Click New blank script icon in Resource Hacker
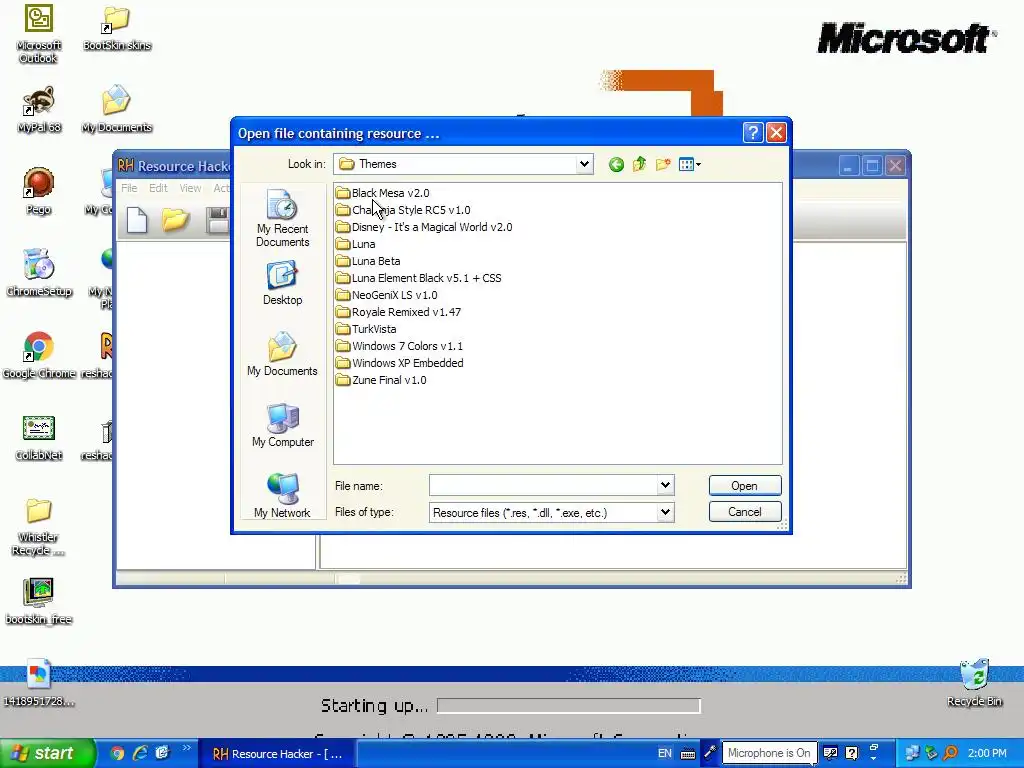This screenshot has width=1024, height=768. click(137, 220)
